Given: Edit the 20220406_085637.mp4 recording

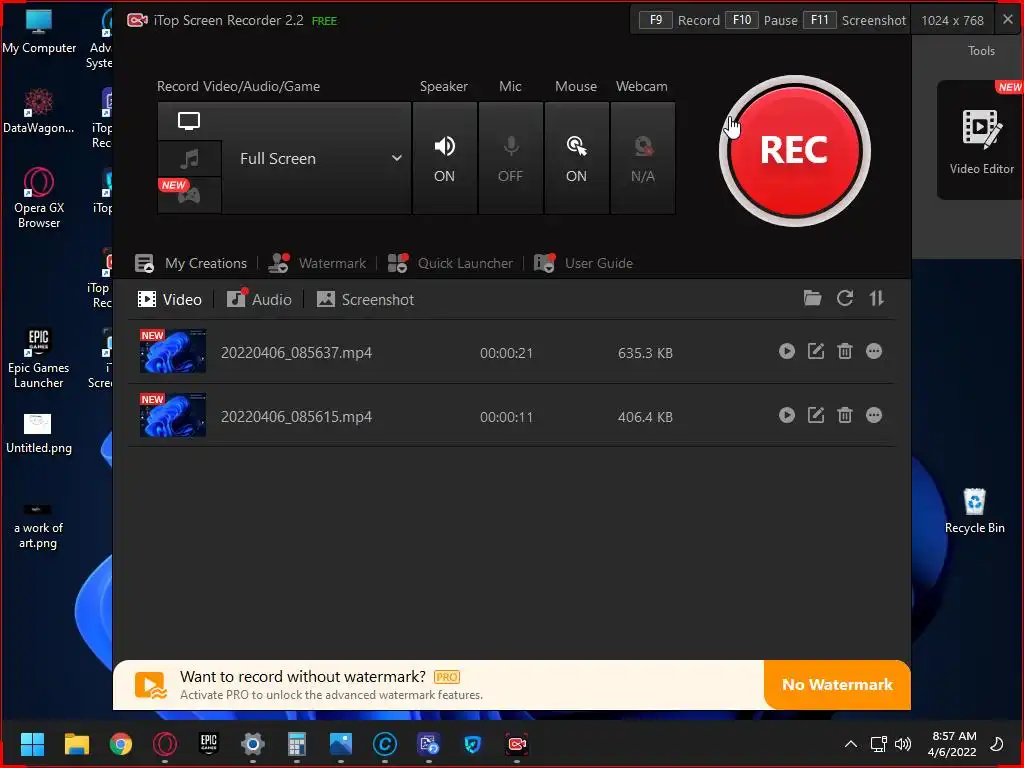Looking at the screenshot, I should tap(816, 351).
